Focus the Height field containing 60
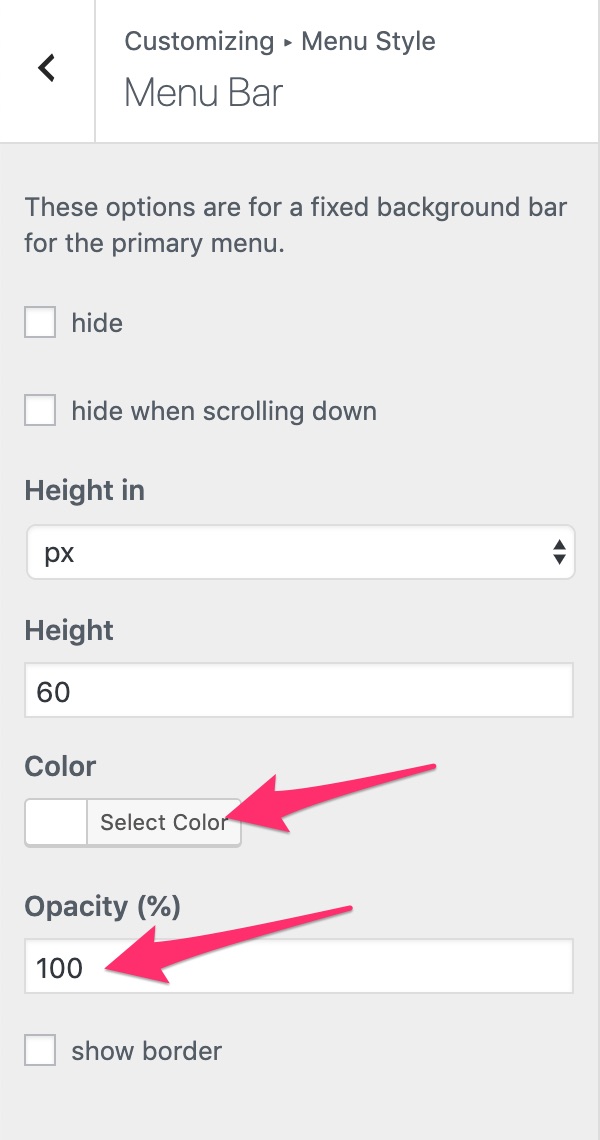This screenshot has height=1140, width=600. pyautogui.click(x=298, y=690)
